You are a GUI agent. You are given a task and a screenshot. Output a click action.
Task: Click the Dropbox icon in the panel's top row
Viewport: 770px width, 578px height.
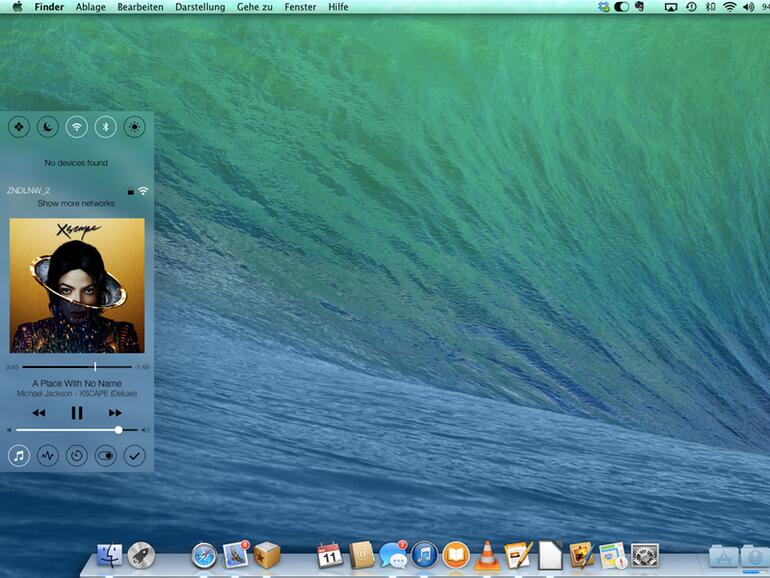(x=18, y=127)
